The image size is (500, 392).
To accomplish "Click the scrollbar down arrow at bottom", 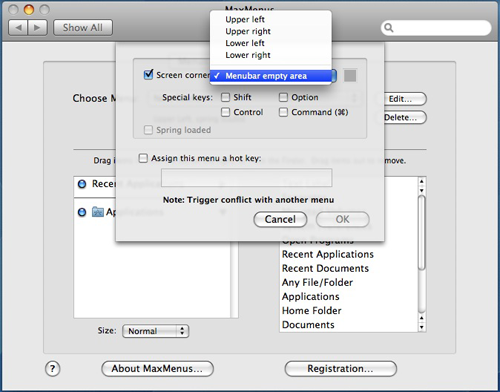I will [x=422, y=327].
